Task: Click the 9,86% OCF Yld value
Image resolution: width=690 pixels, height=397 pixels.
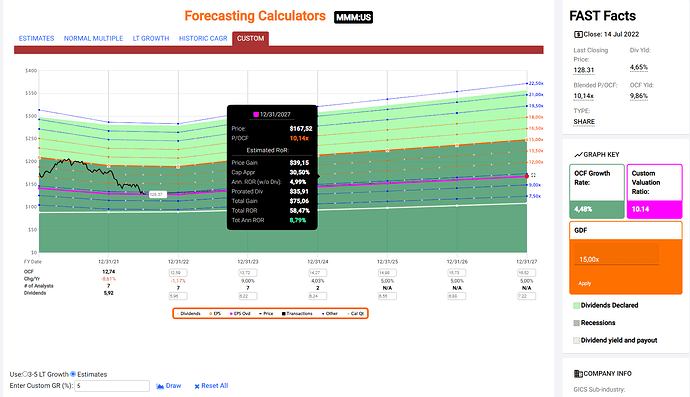Action: [639, 96]
